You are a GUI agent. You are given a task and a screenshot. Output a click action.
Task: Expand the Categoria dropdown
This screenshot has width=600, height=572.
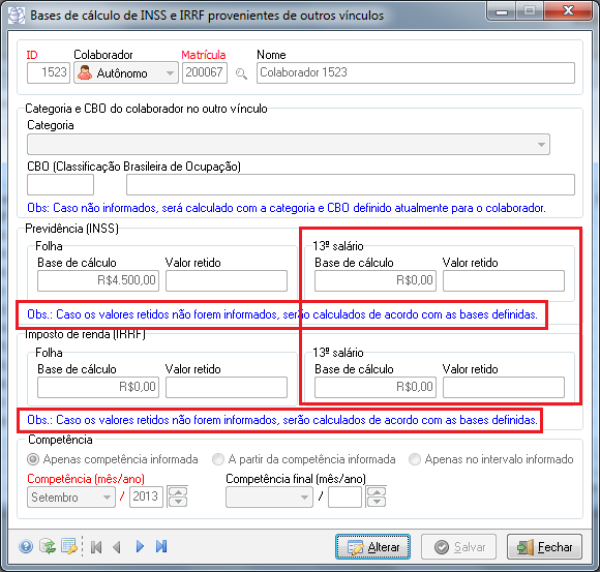(x=542, y=145)
